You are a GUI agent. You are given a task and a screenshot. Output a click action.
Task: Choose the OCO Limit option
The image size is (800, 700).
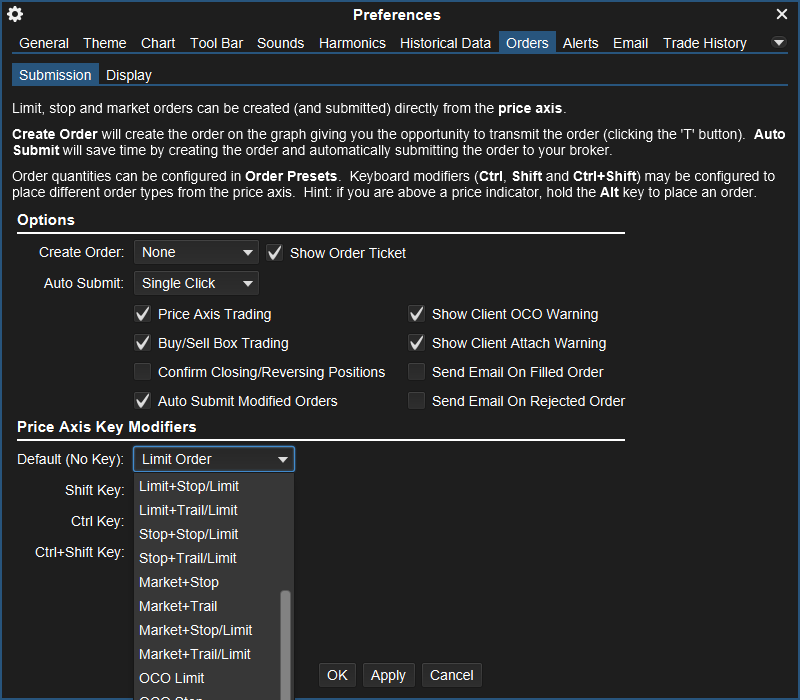[171, 678]
